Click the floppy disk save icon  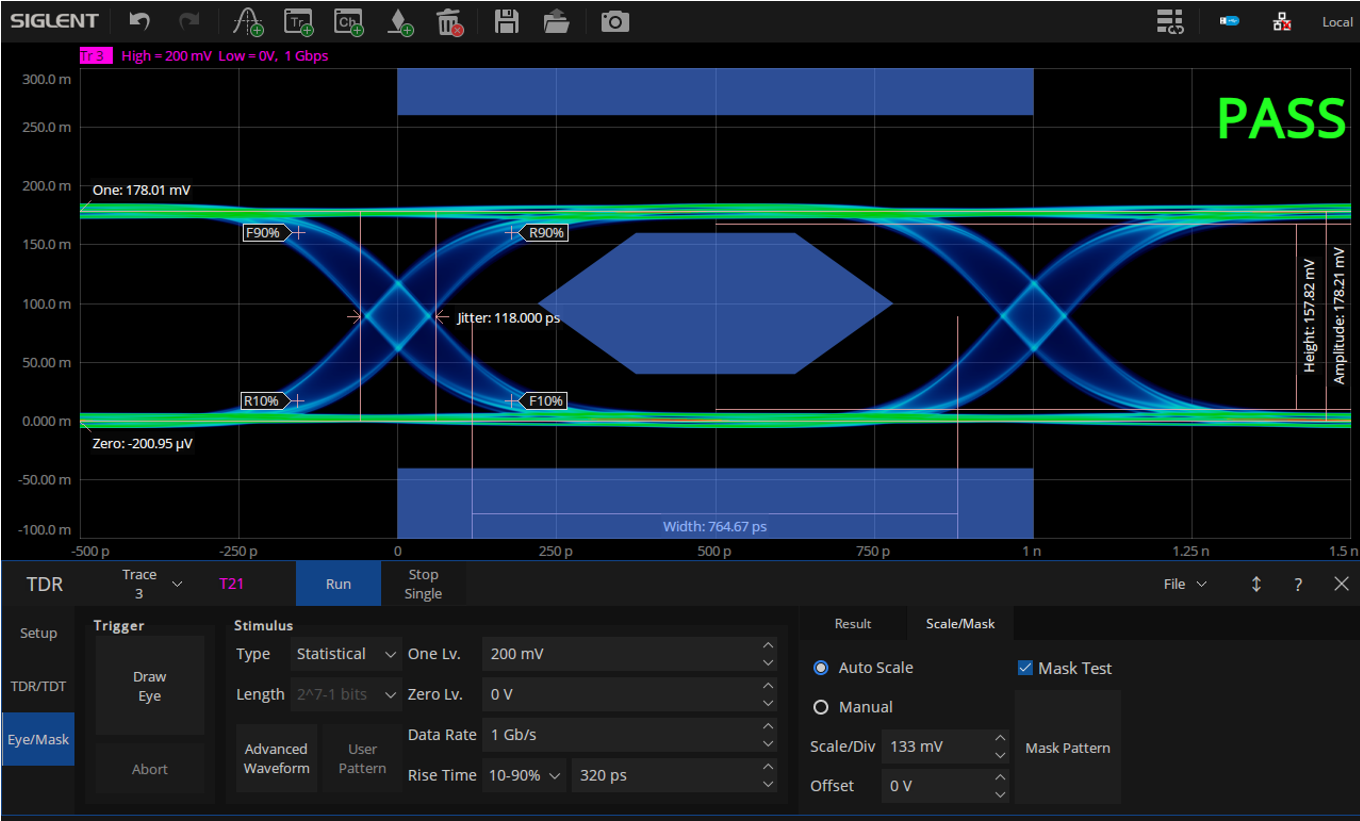(x=507, y=21)
